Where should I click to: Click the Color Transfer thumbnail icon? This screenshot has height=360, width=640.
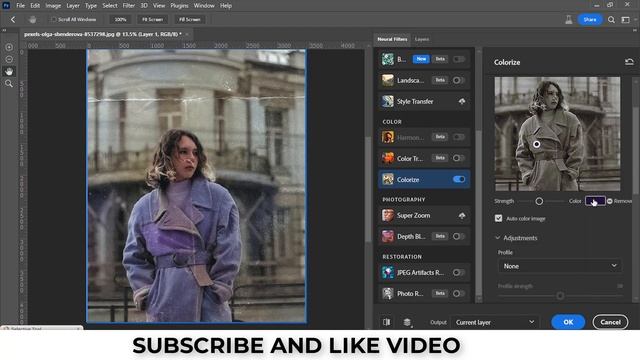click(x=387, y=158)
